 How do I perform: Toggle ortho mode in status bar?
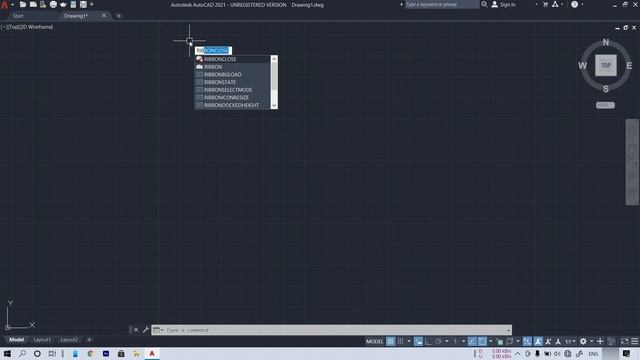(x=428, y=341)
